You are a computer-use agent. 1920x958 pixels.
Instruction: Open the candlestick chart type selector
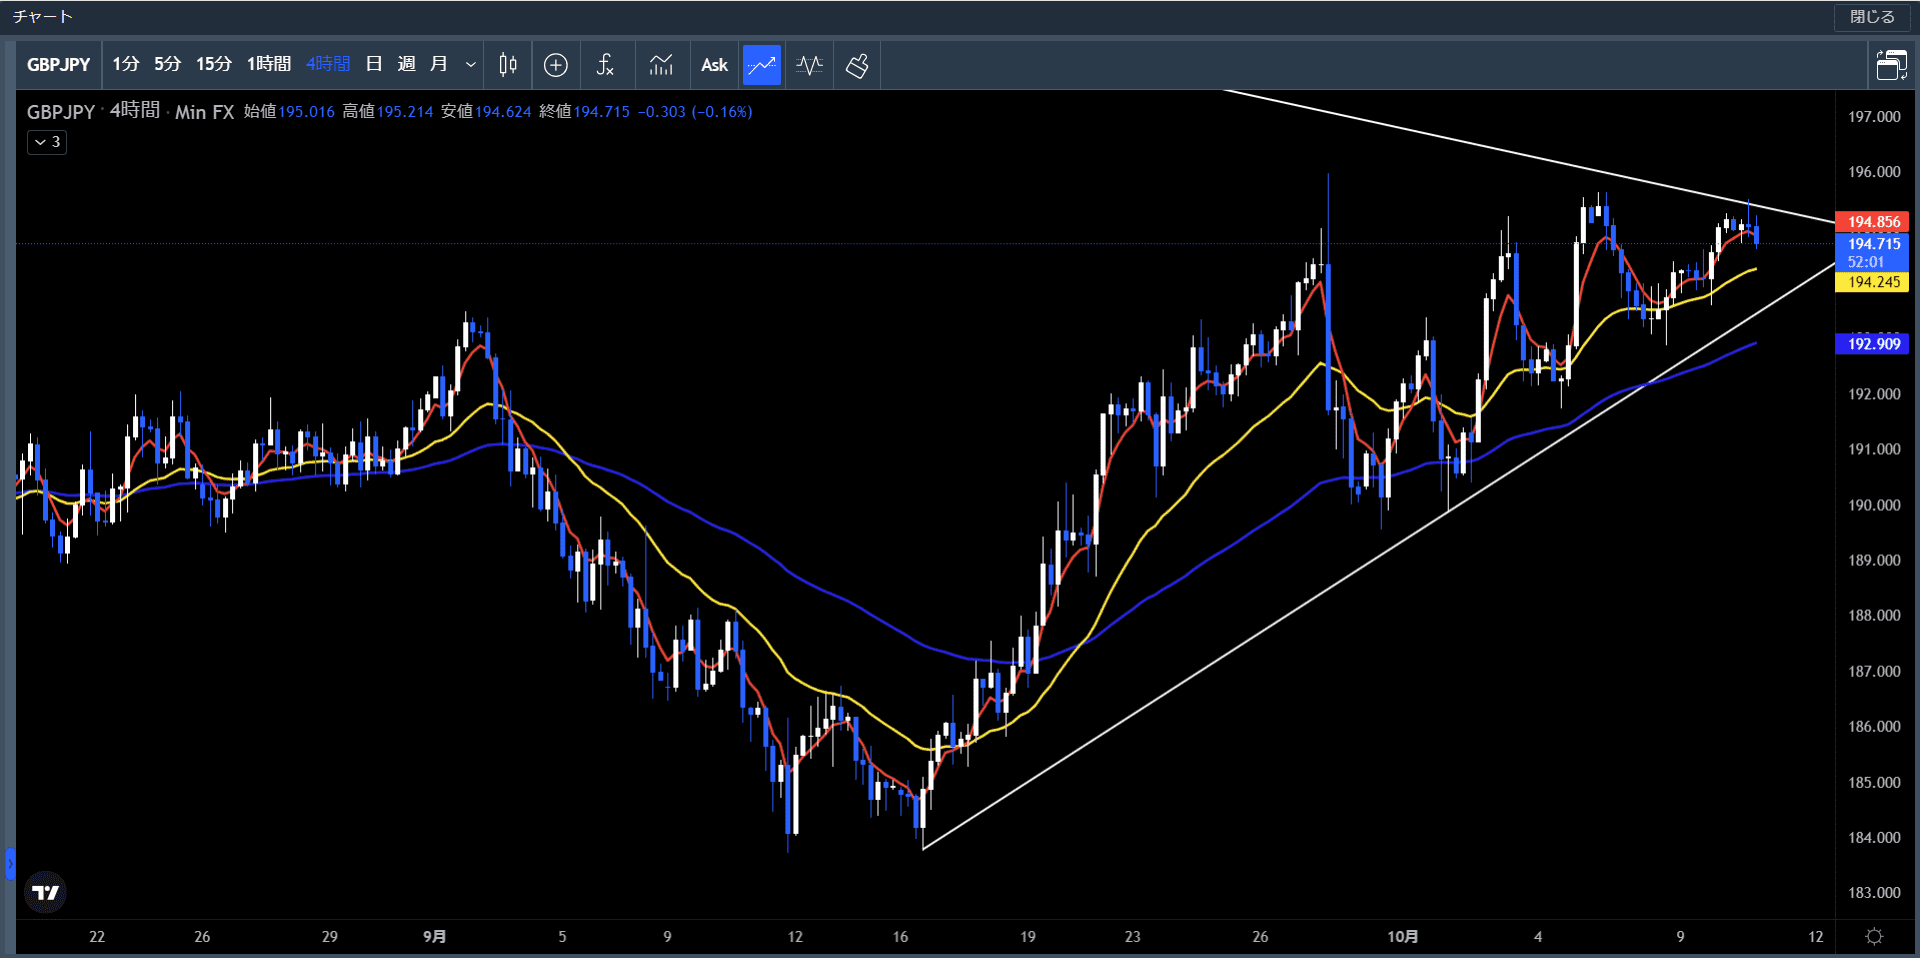[x=508, y=65]
